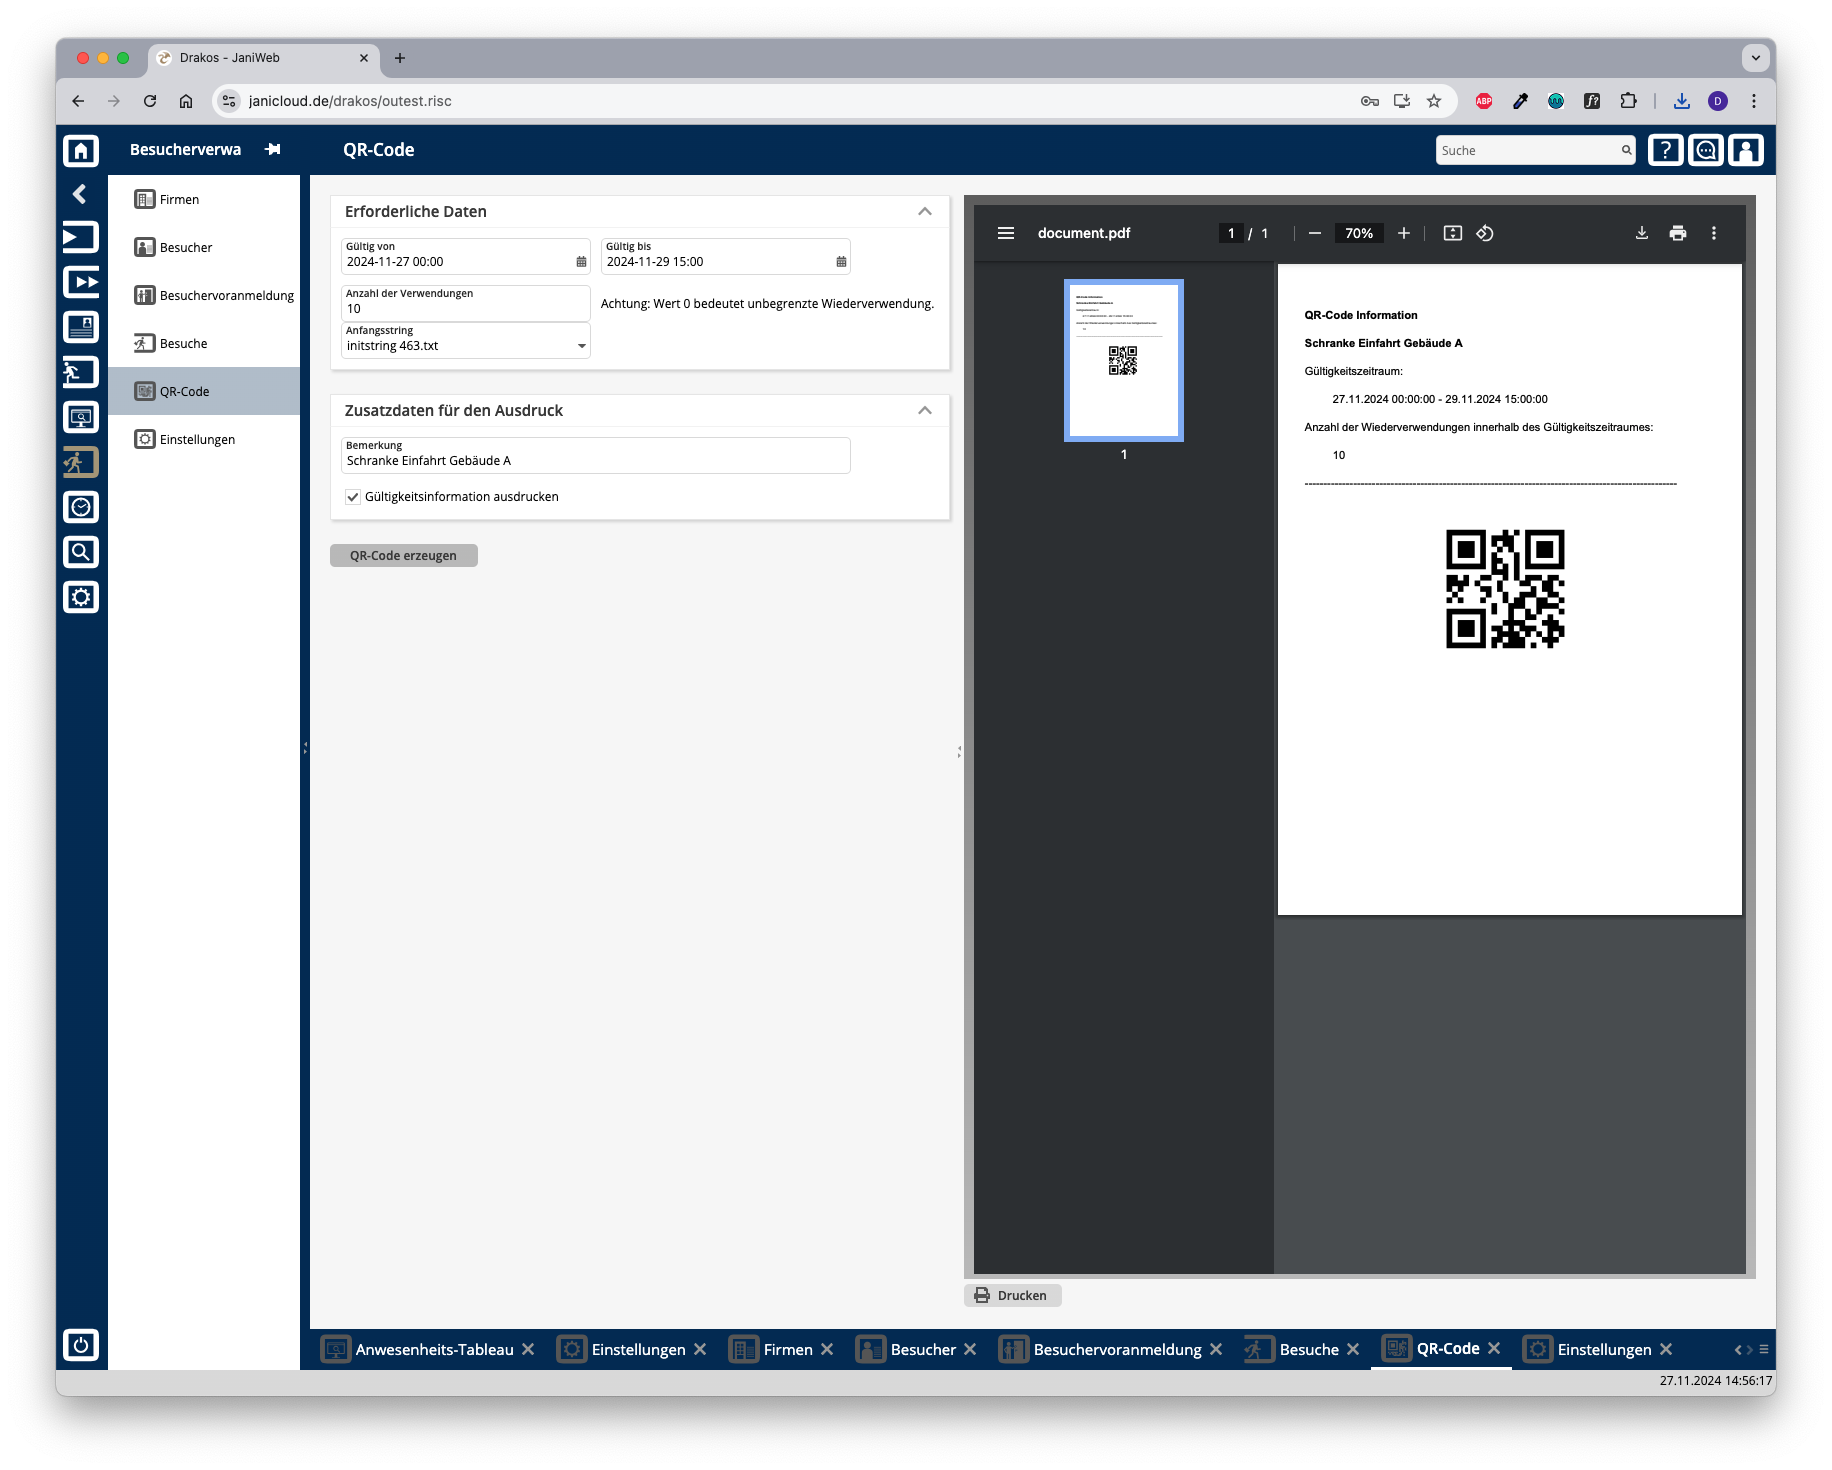Open the help question mark icon
The width and height of the screenshot is (1832, 1470).
pyautogui.click(x=1665, y=150)
